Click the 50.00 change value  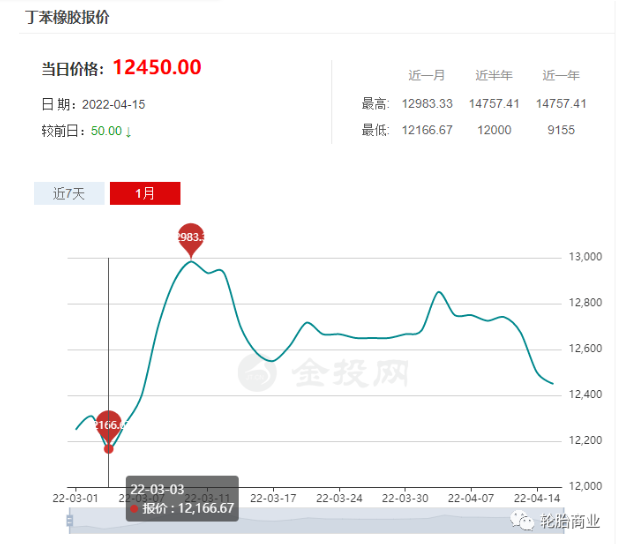click(106, 131)
